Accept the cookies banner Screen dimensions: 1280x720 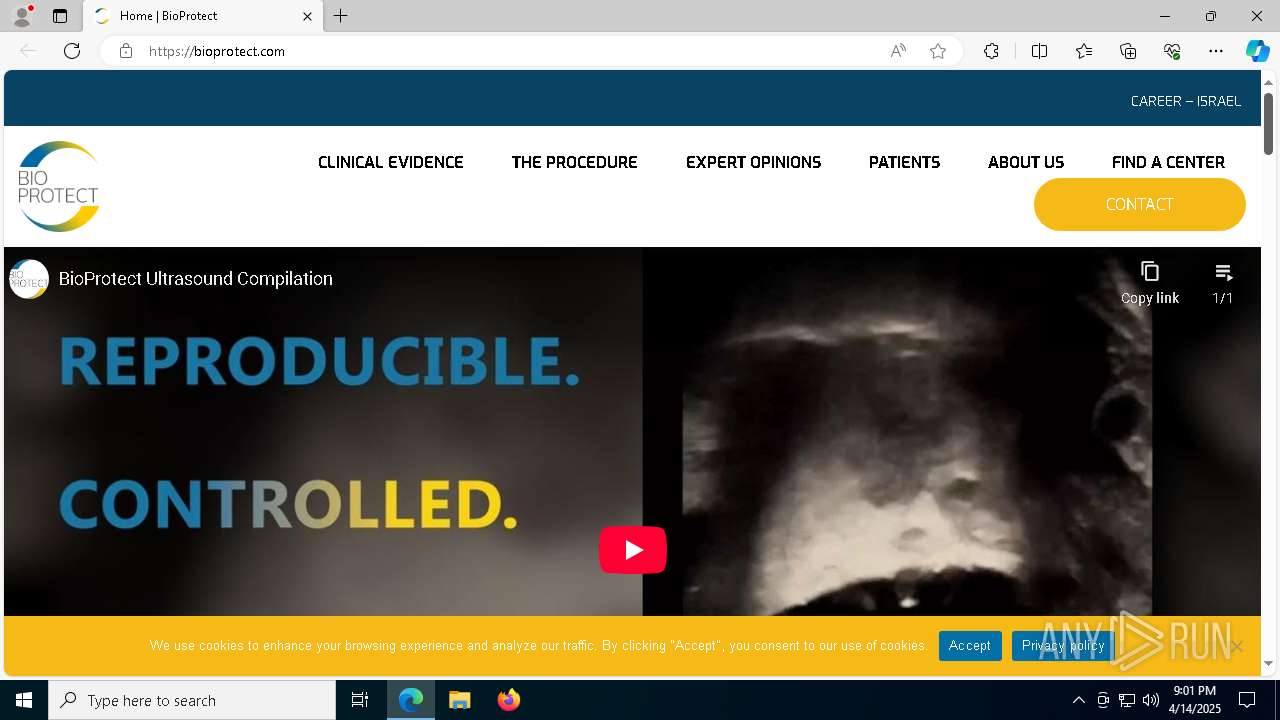(970, 646)
